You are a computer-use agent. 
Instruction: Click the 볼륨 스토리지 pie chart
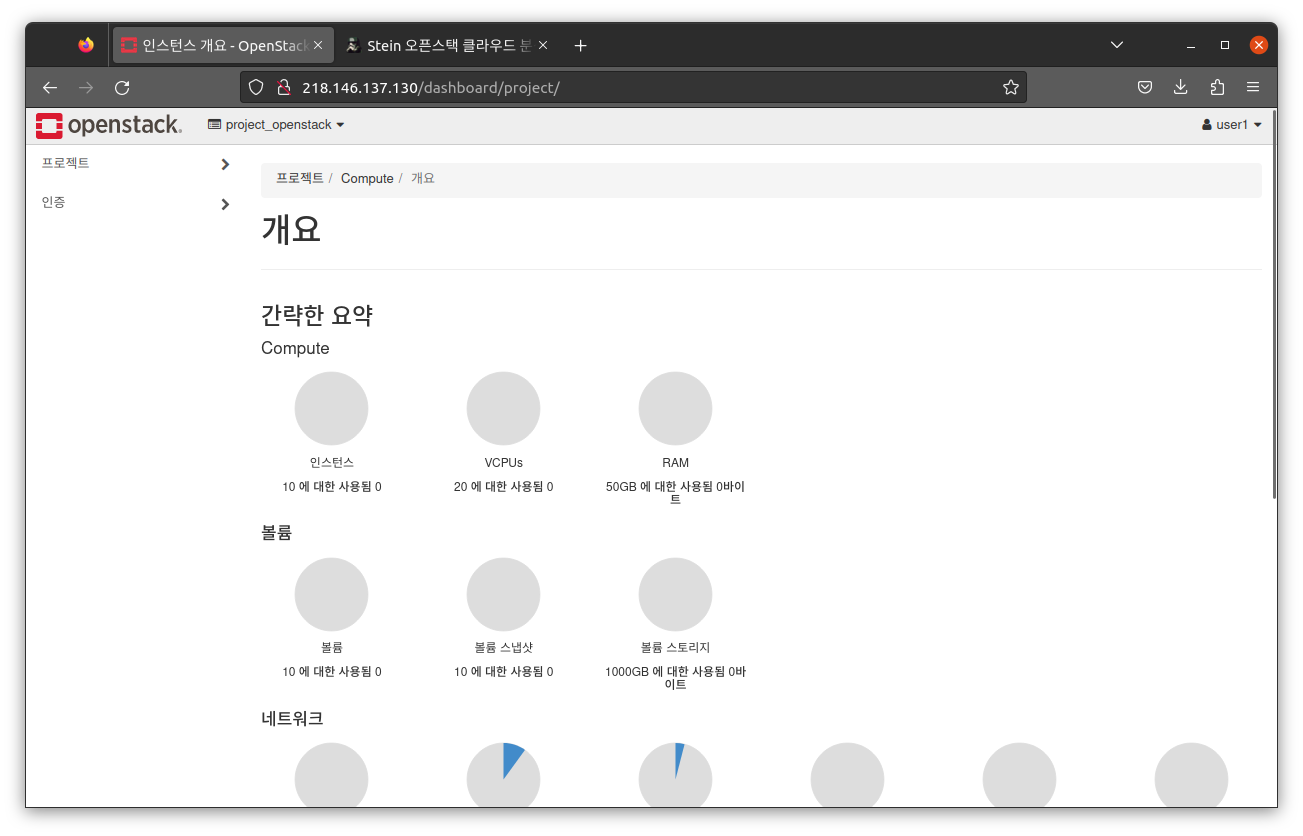click(675, 594)
